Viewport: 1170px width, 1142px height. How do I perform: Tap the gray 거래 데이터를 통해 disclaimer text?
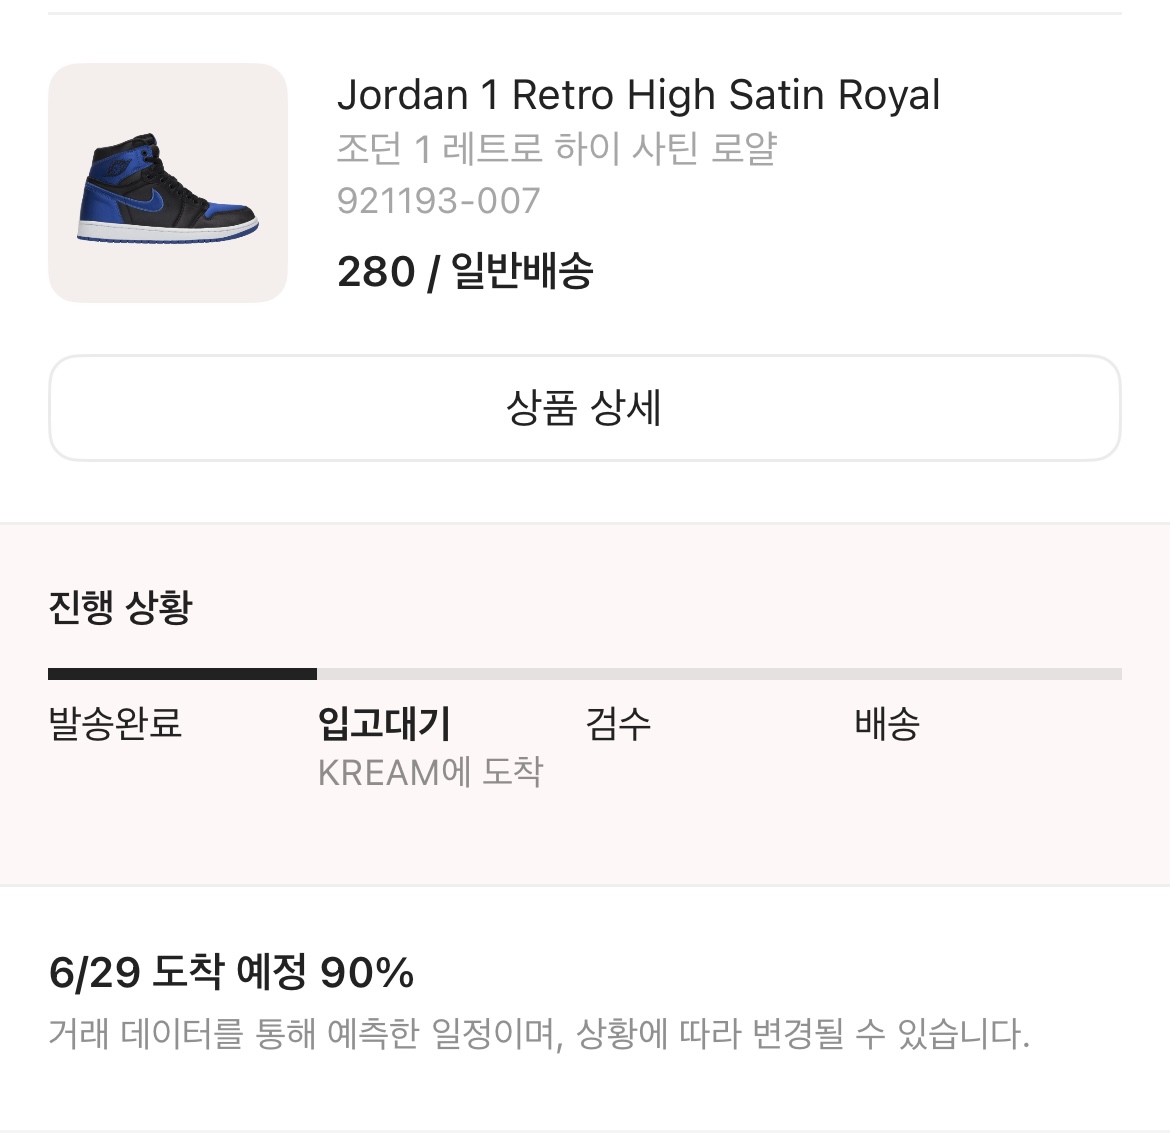538,1033
